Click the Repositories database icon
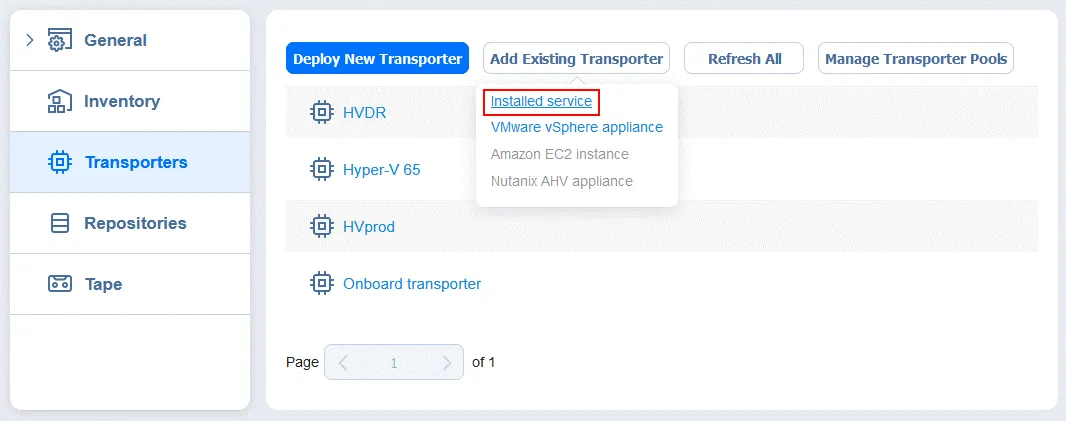1066x421 pixels. 60,223
